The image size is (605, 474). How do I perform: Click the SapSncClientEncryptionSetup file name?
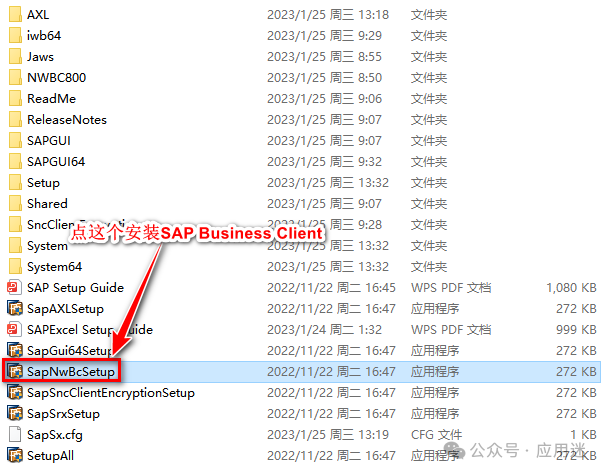click(x=111, y=393)
